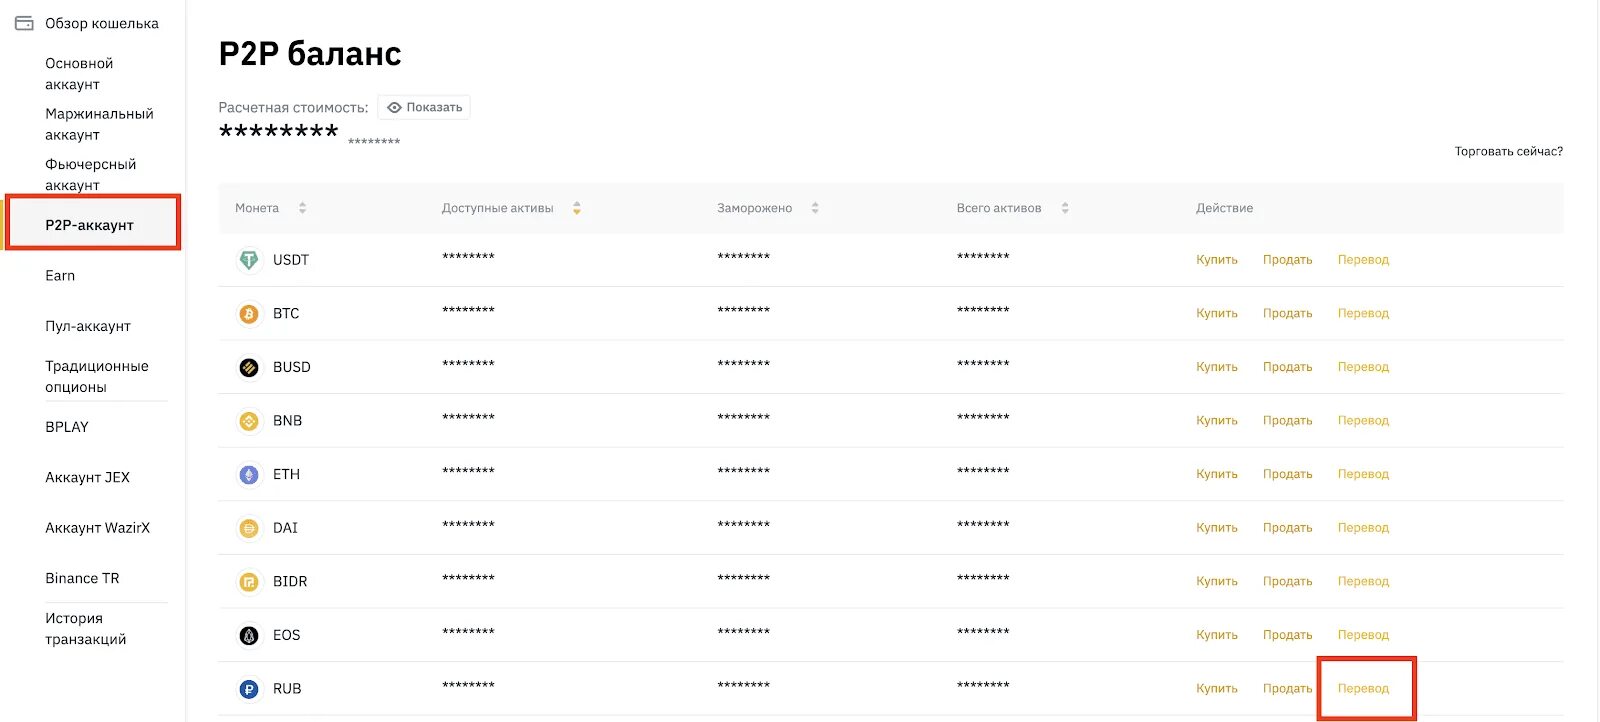Open Аккаунт WazirX in sidebar
Screen dimensions: 1600x722
[x=97, y=528]
